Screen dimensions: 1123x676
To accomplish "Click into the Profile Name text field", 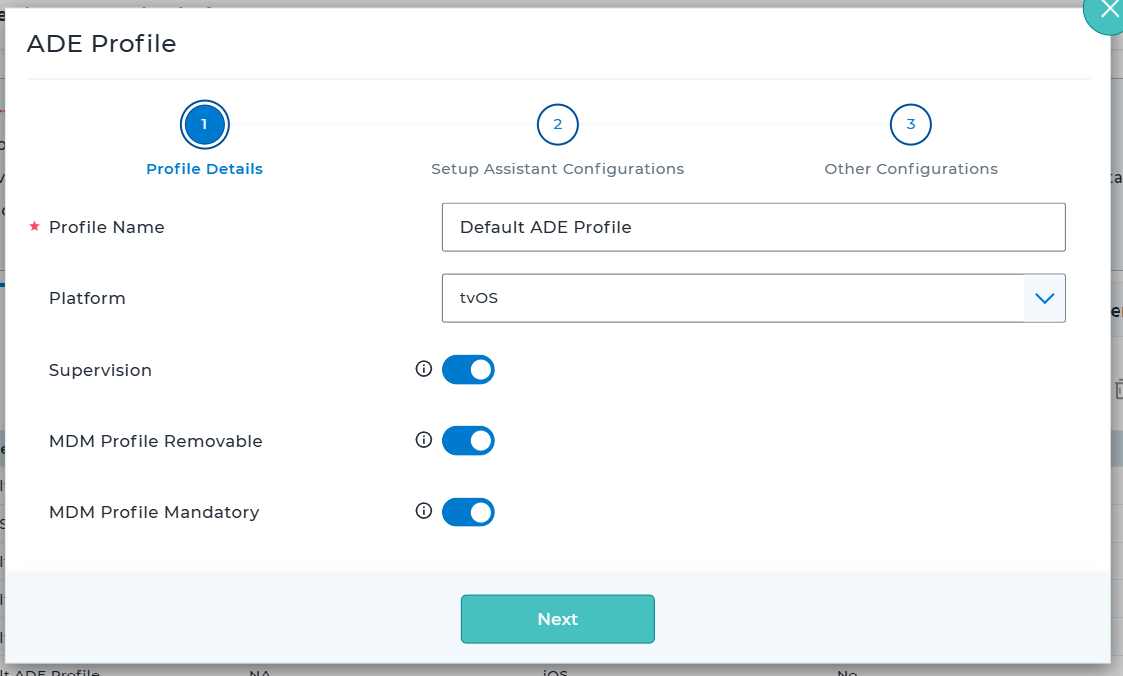I will pyautogui.click(x=753, y=227).
